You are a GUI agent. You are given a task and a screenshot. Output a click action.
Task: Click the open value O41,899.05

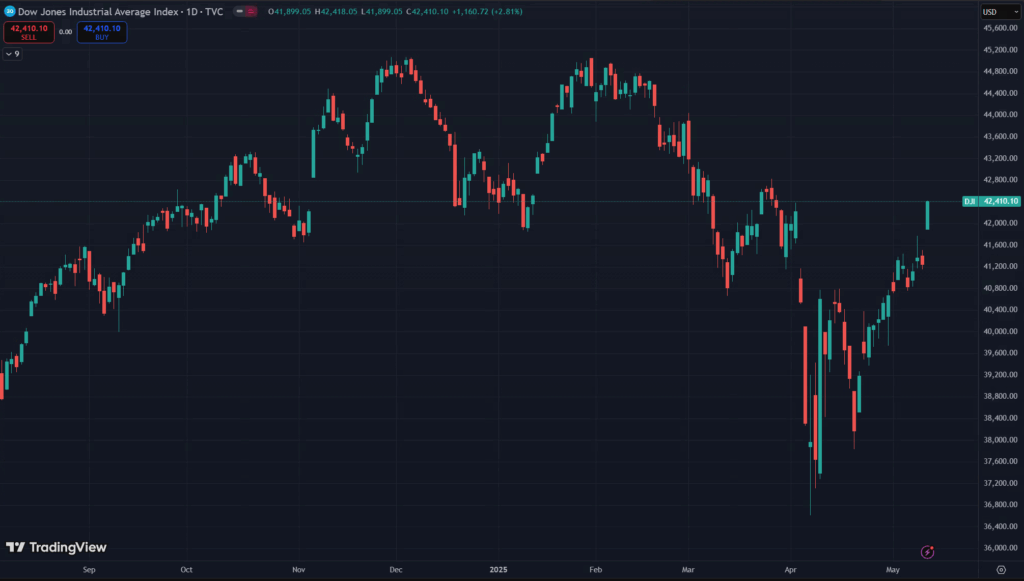click(x=289, y=12)
